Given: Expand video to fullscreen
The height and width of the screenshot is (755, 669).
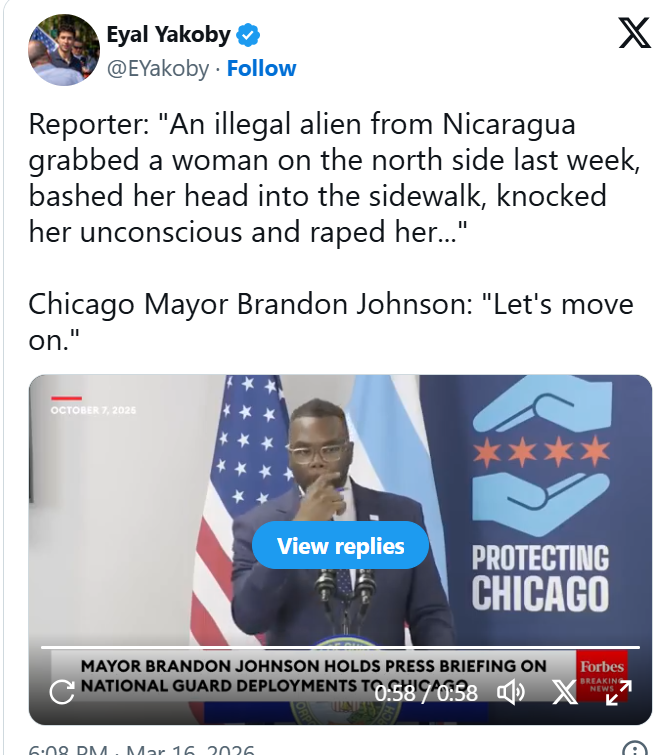Looking at the screenshot, I should click(x=618, y=693).
